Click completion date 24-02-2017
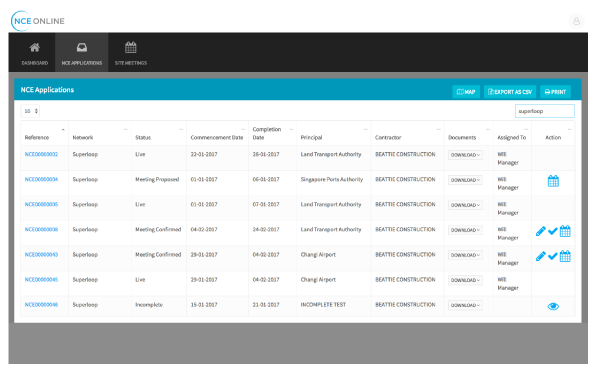Screen dimensions: 600x374 pos(266,229)
